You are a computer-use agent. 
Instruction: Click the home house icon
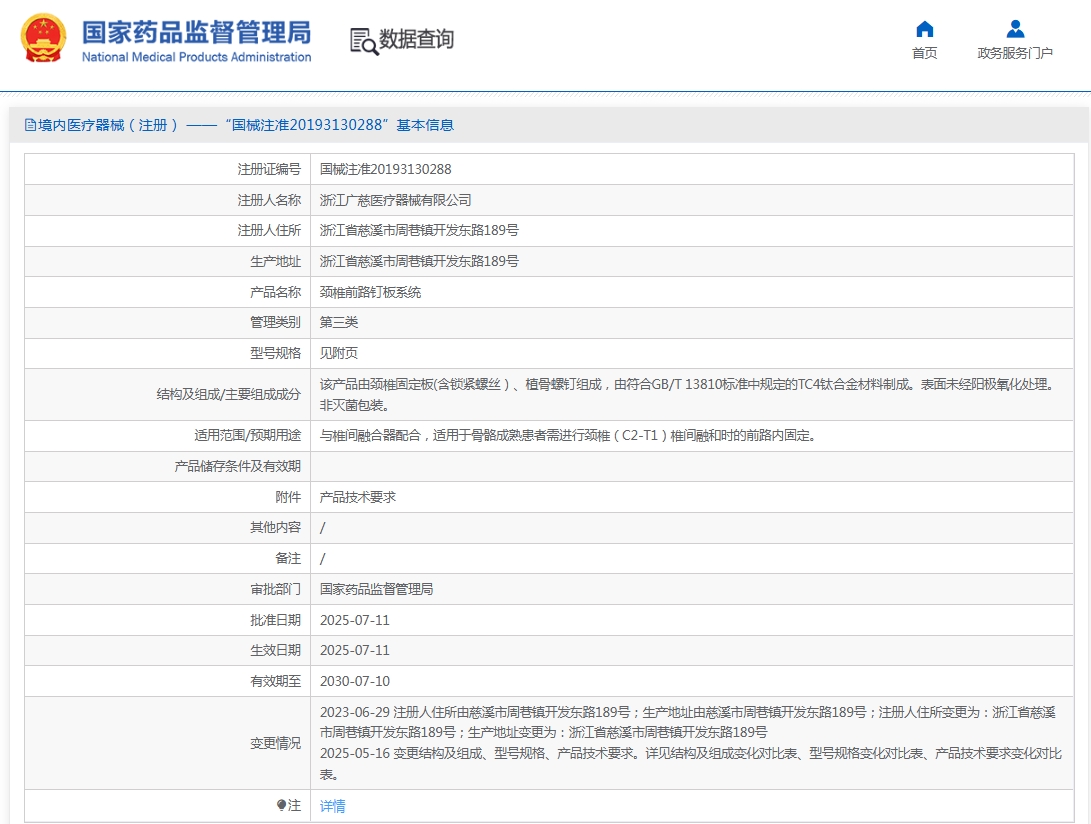pyautogui.click(x=925, y=29)
